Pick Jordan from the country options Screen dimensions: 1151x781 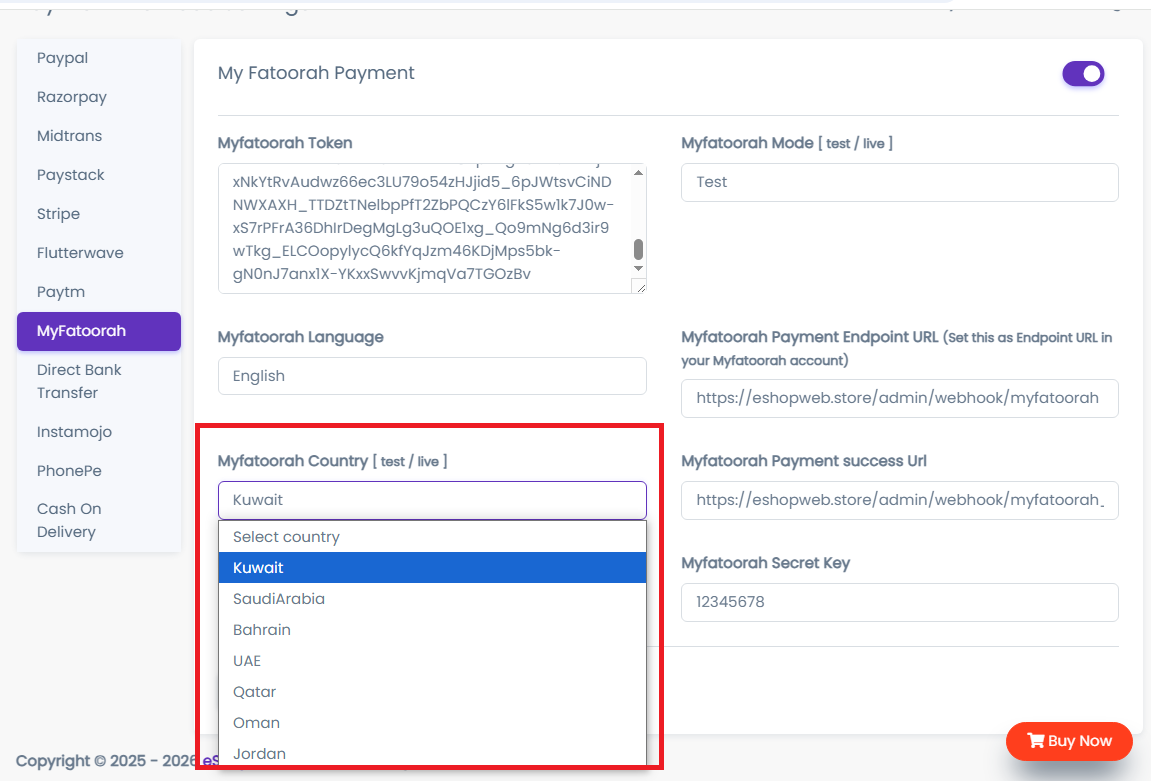tap(432, 753)
